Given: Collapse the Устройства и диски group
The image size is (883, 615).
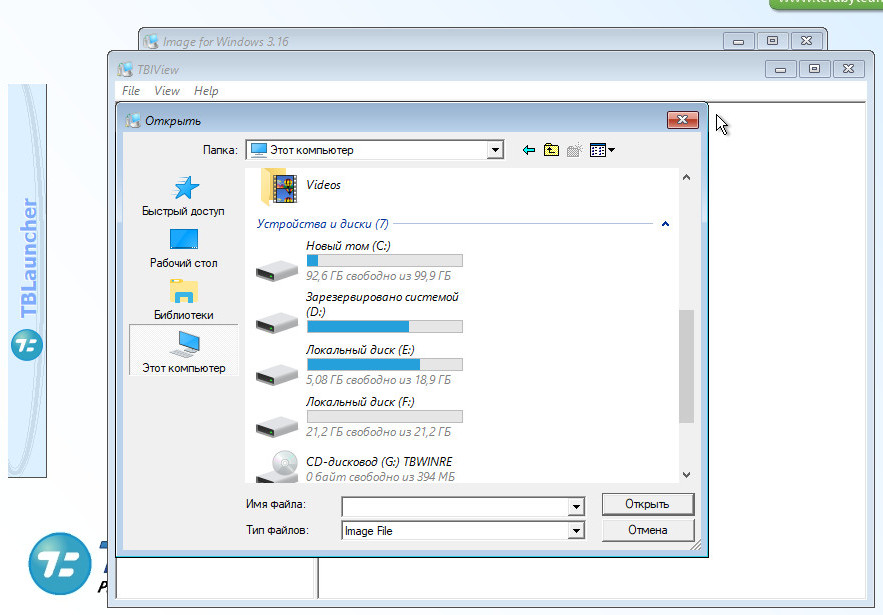Looking at the screenshot, I should [665, 224].
